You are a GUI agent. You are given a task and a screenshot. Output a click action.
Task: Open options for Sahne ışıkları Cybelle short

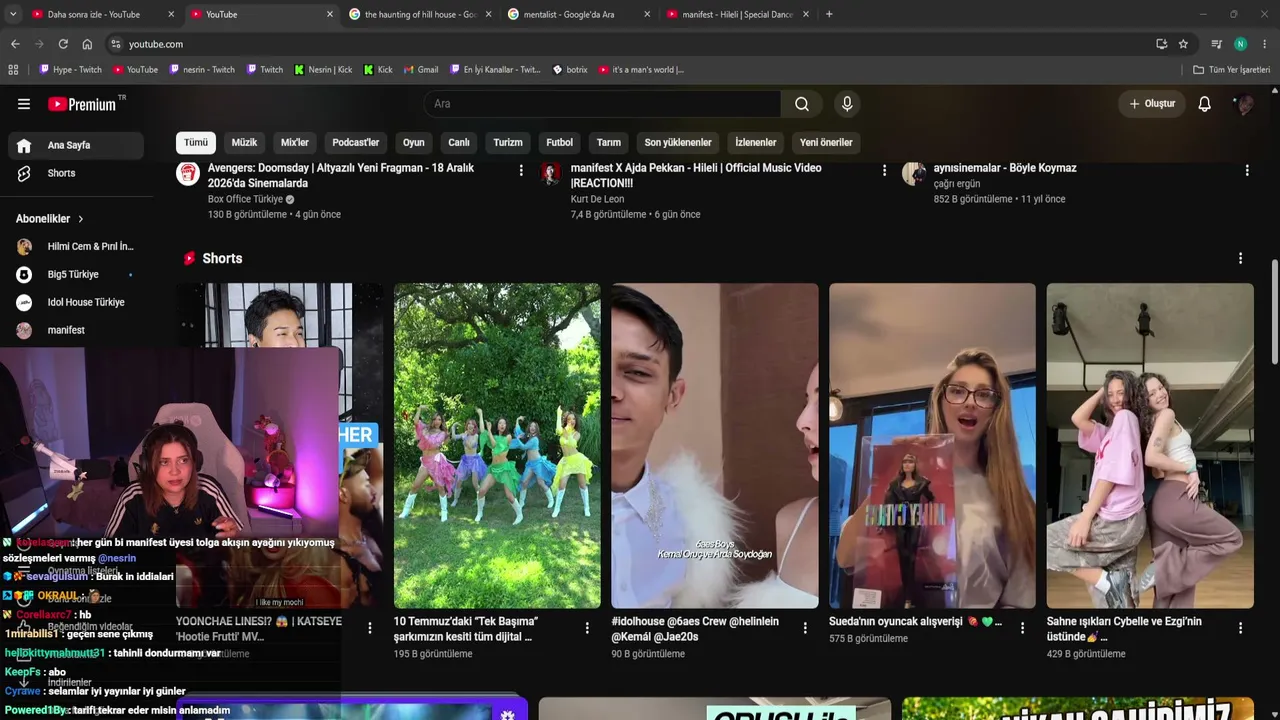[x=1240, y=628]
